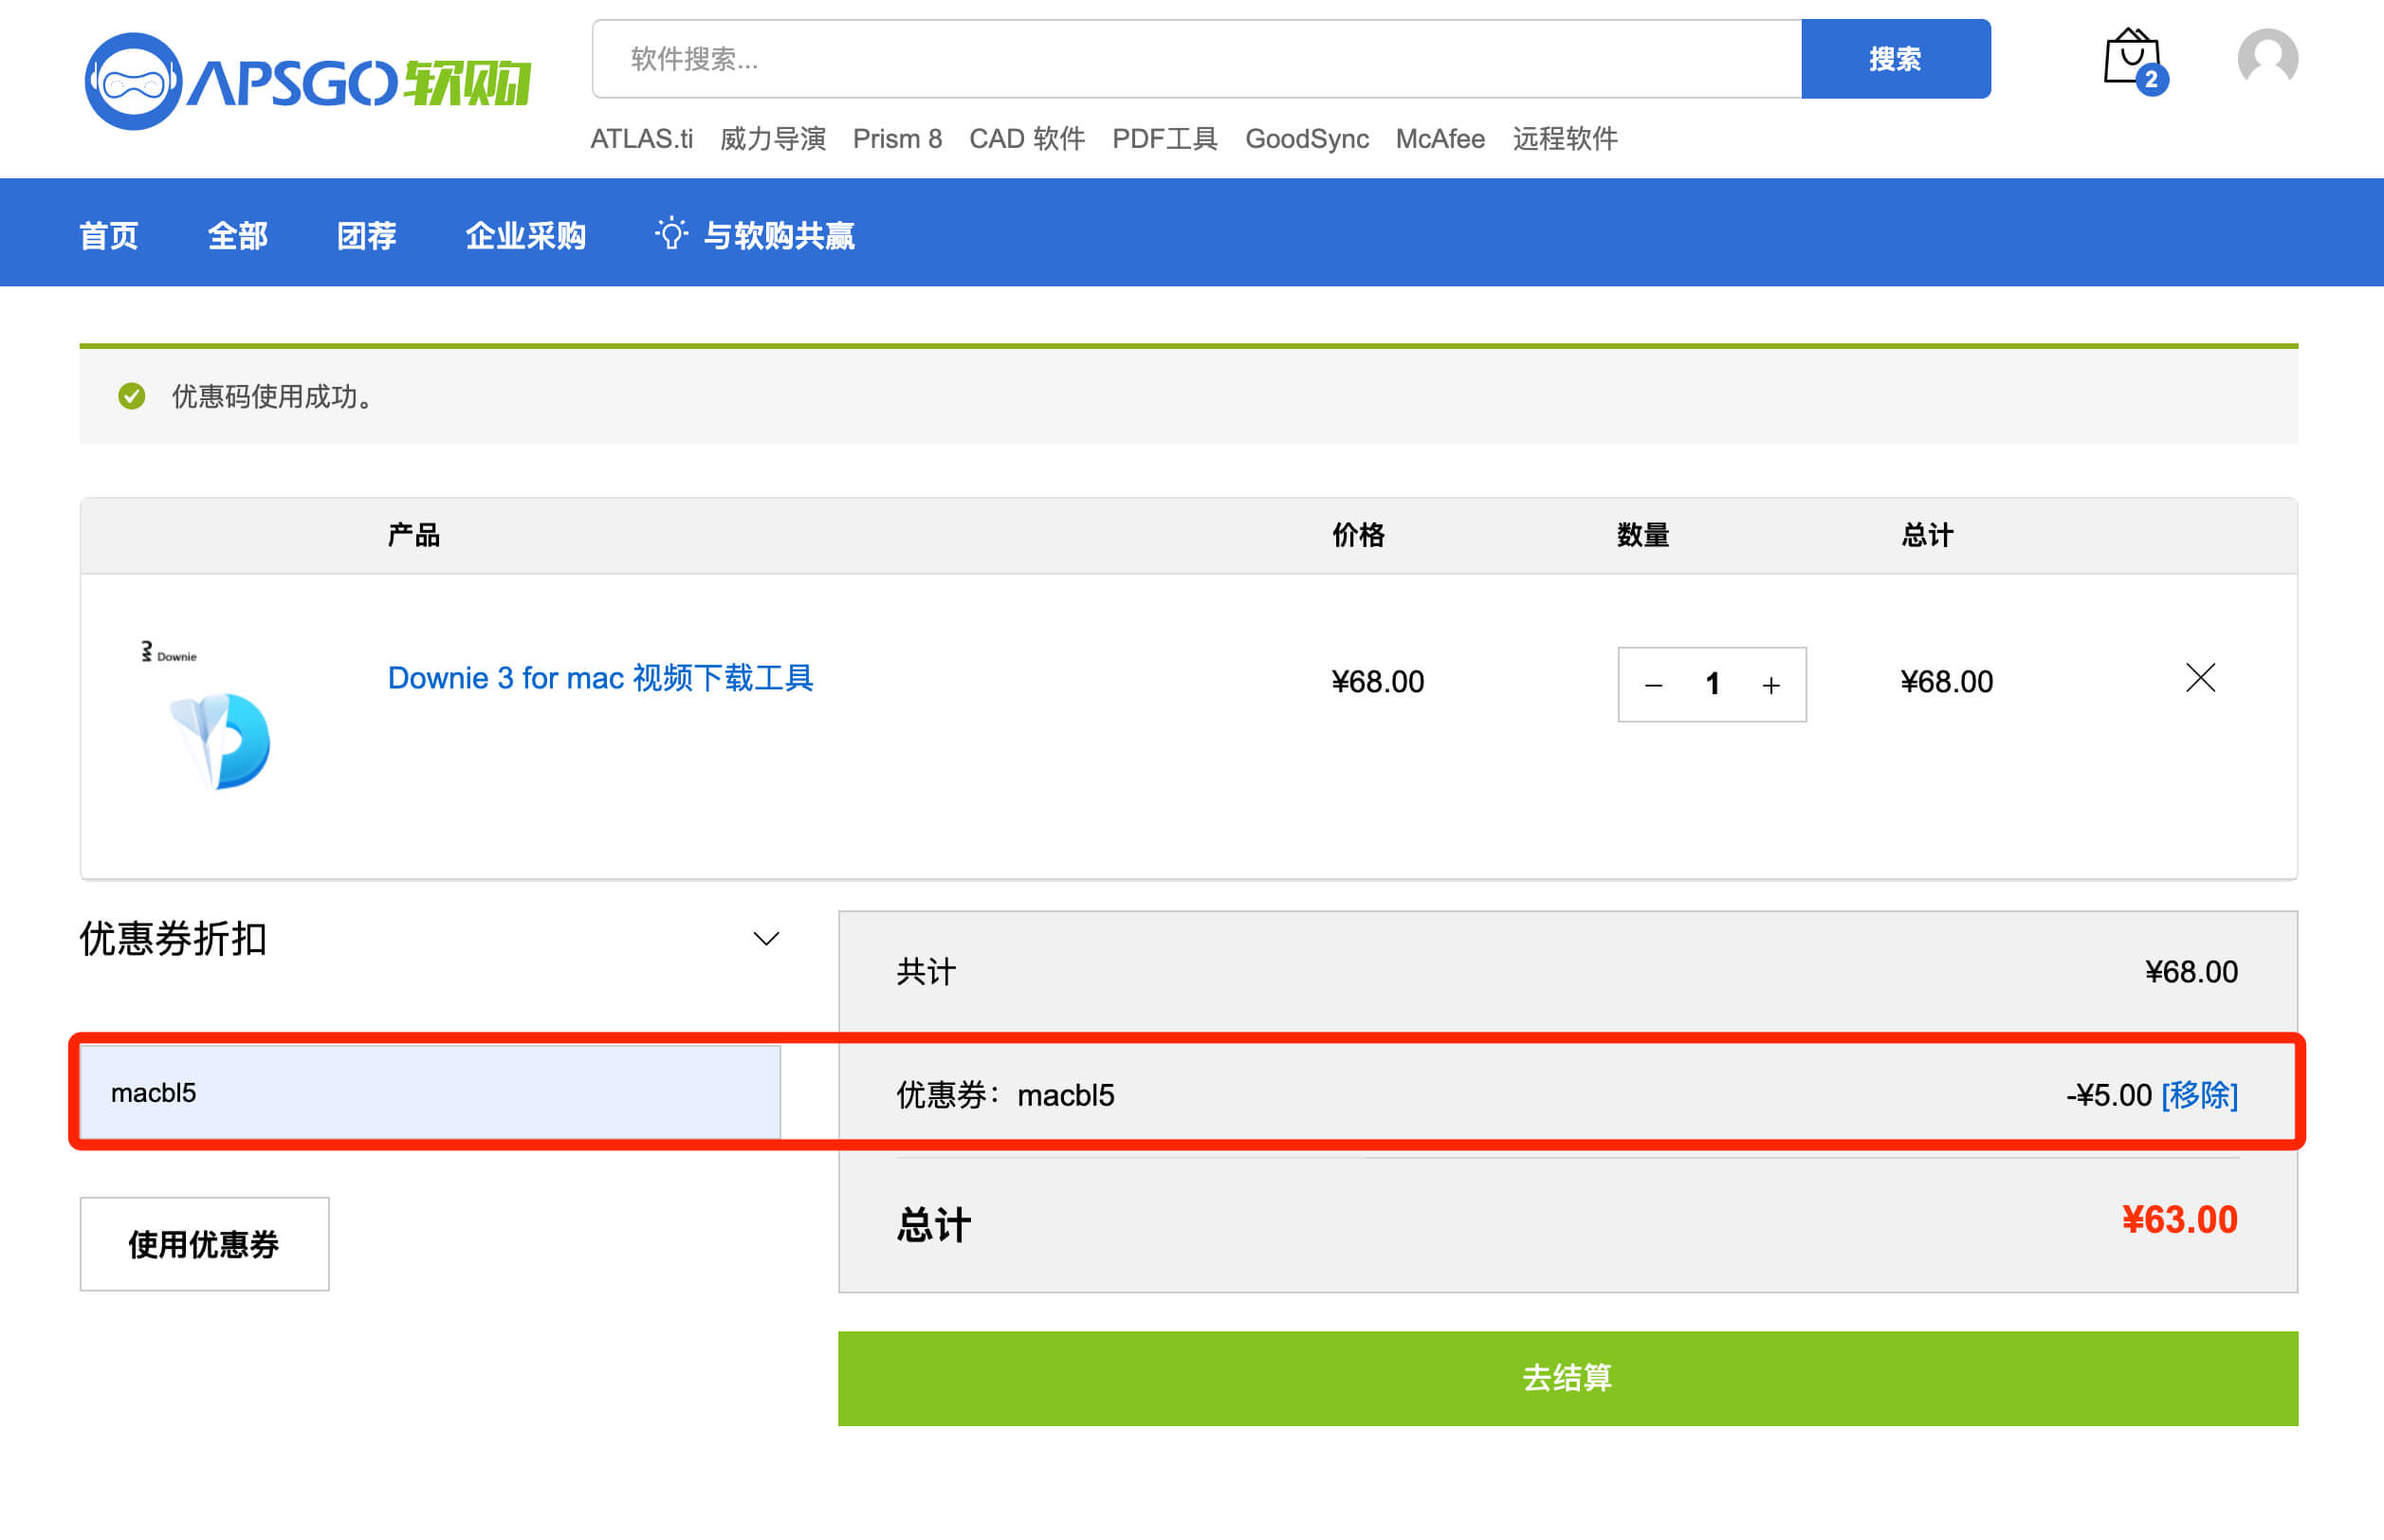
Task: Click the 威力导演 quick search link
Action: (x=772, y=139)
